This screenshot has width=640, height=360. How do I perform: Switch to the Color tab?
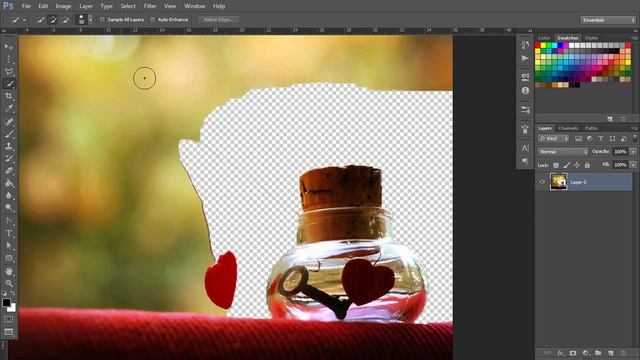[x=544, y=38]
